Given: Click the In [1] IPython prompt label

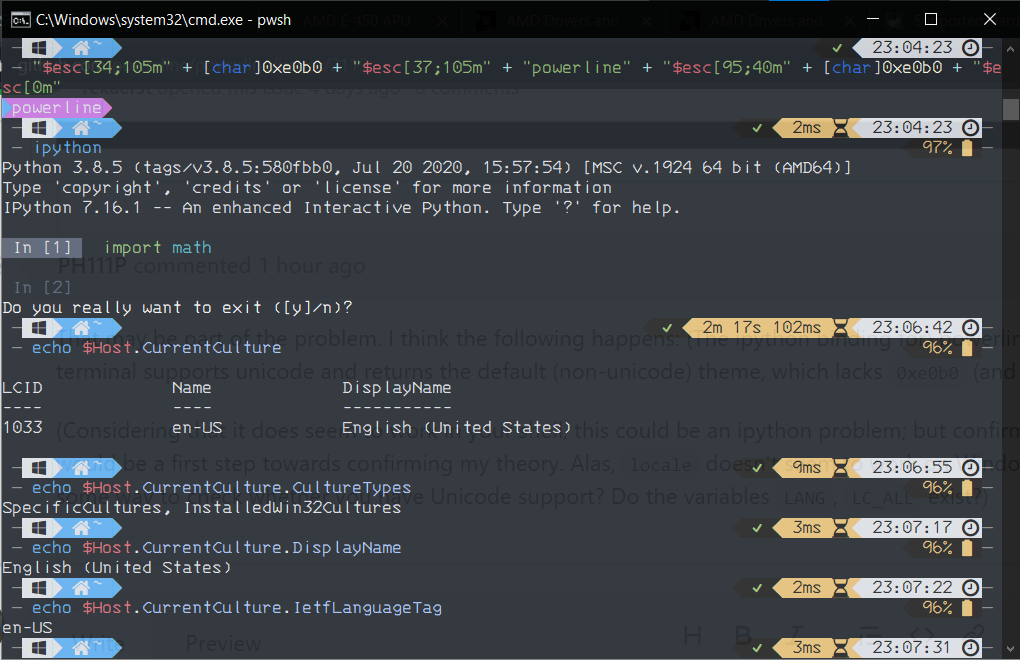Looking at the screenshot, I should coord(41,247).
